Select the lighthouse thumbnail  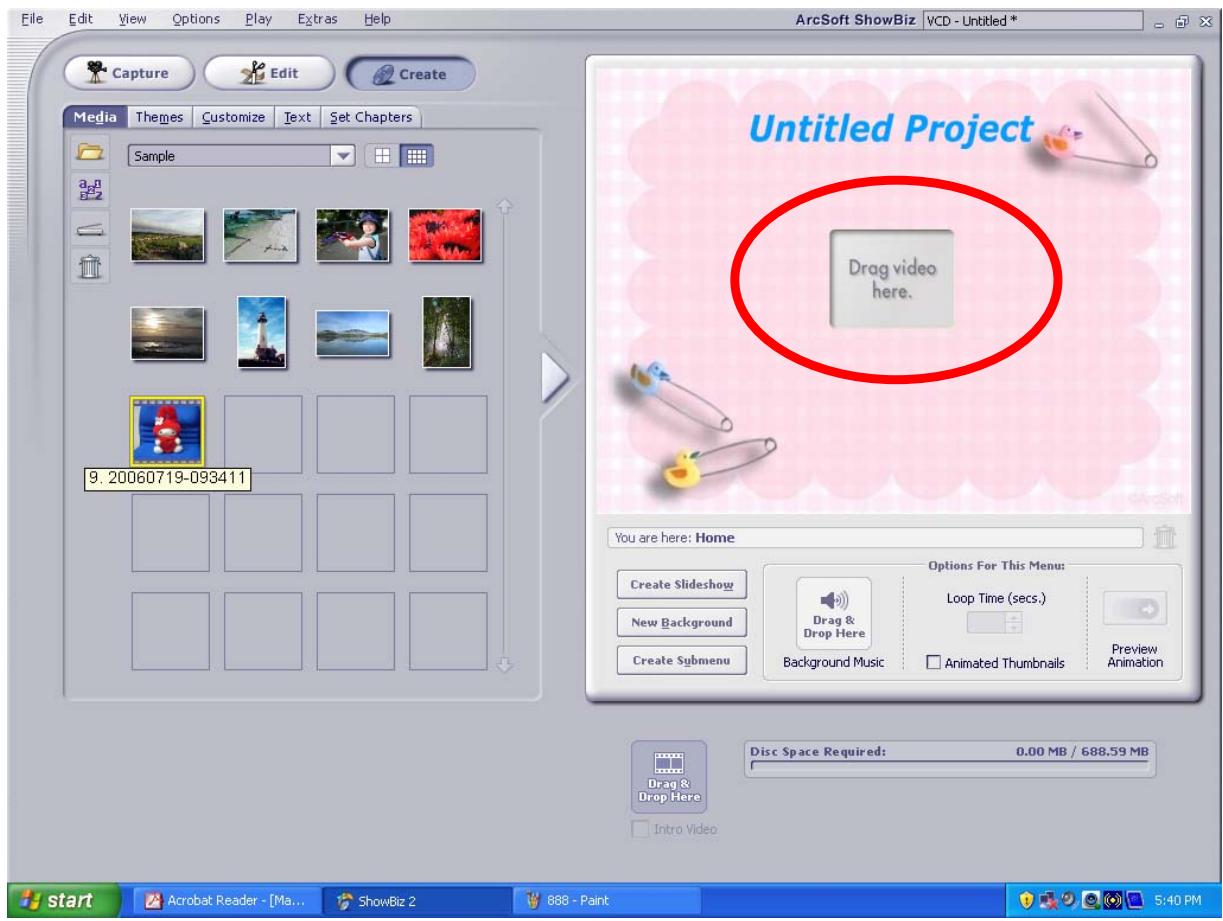261,332
